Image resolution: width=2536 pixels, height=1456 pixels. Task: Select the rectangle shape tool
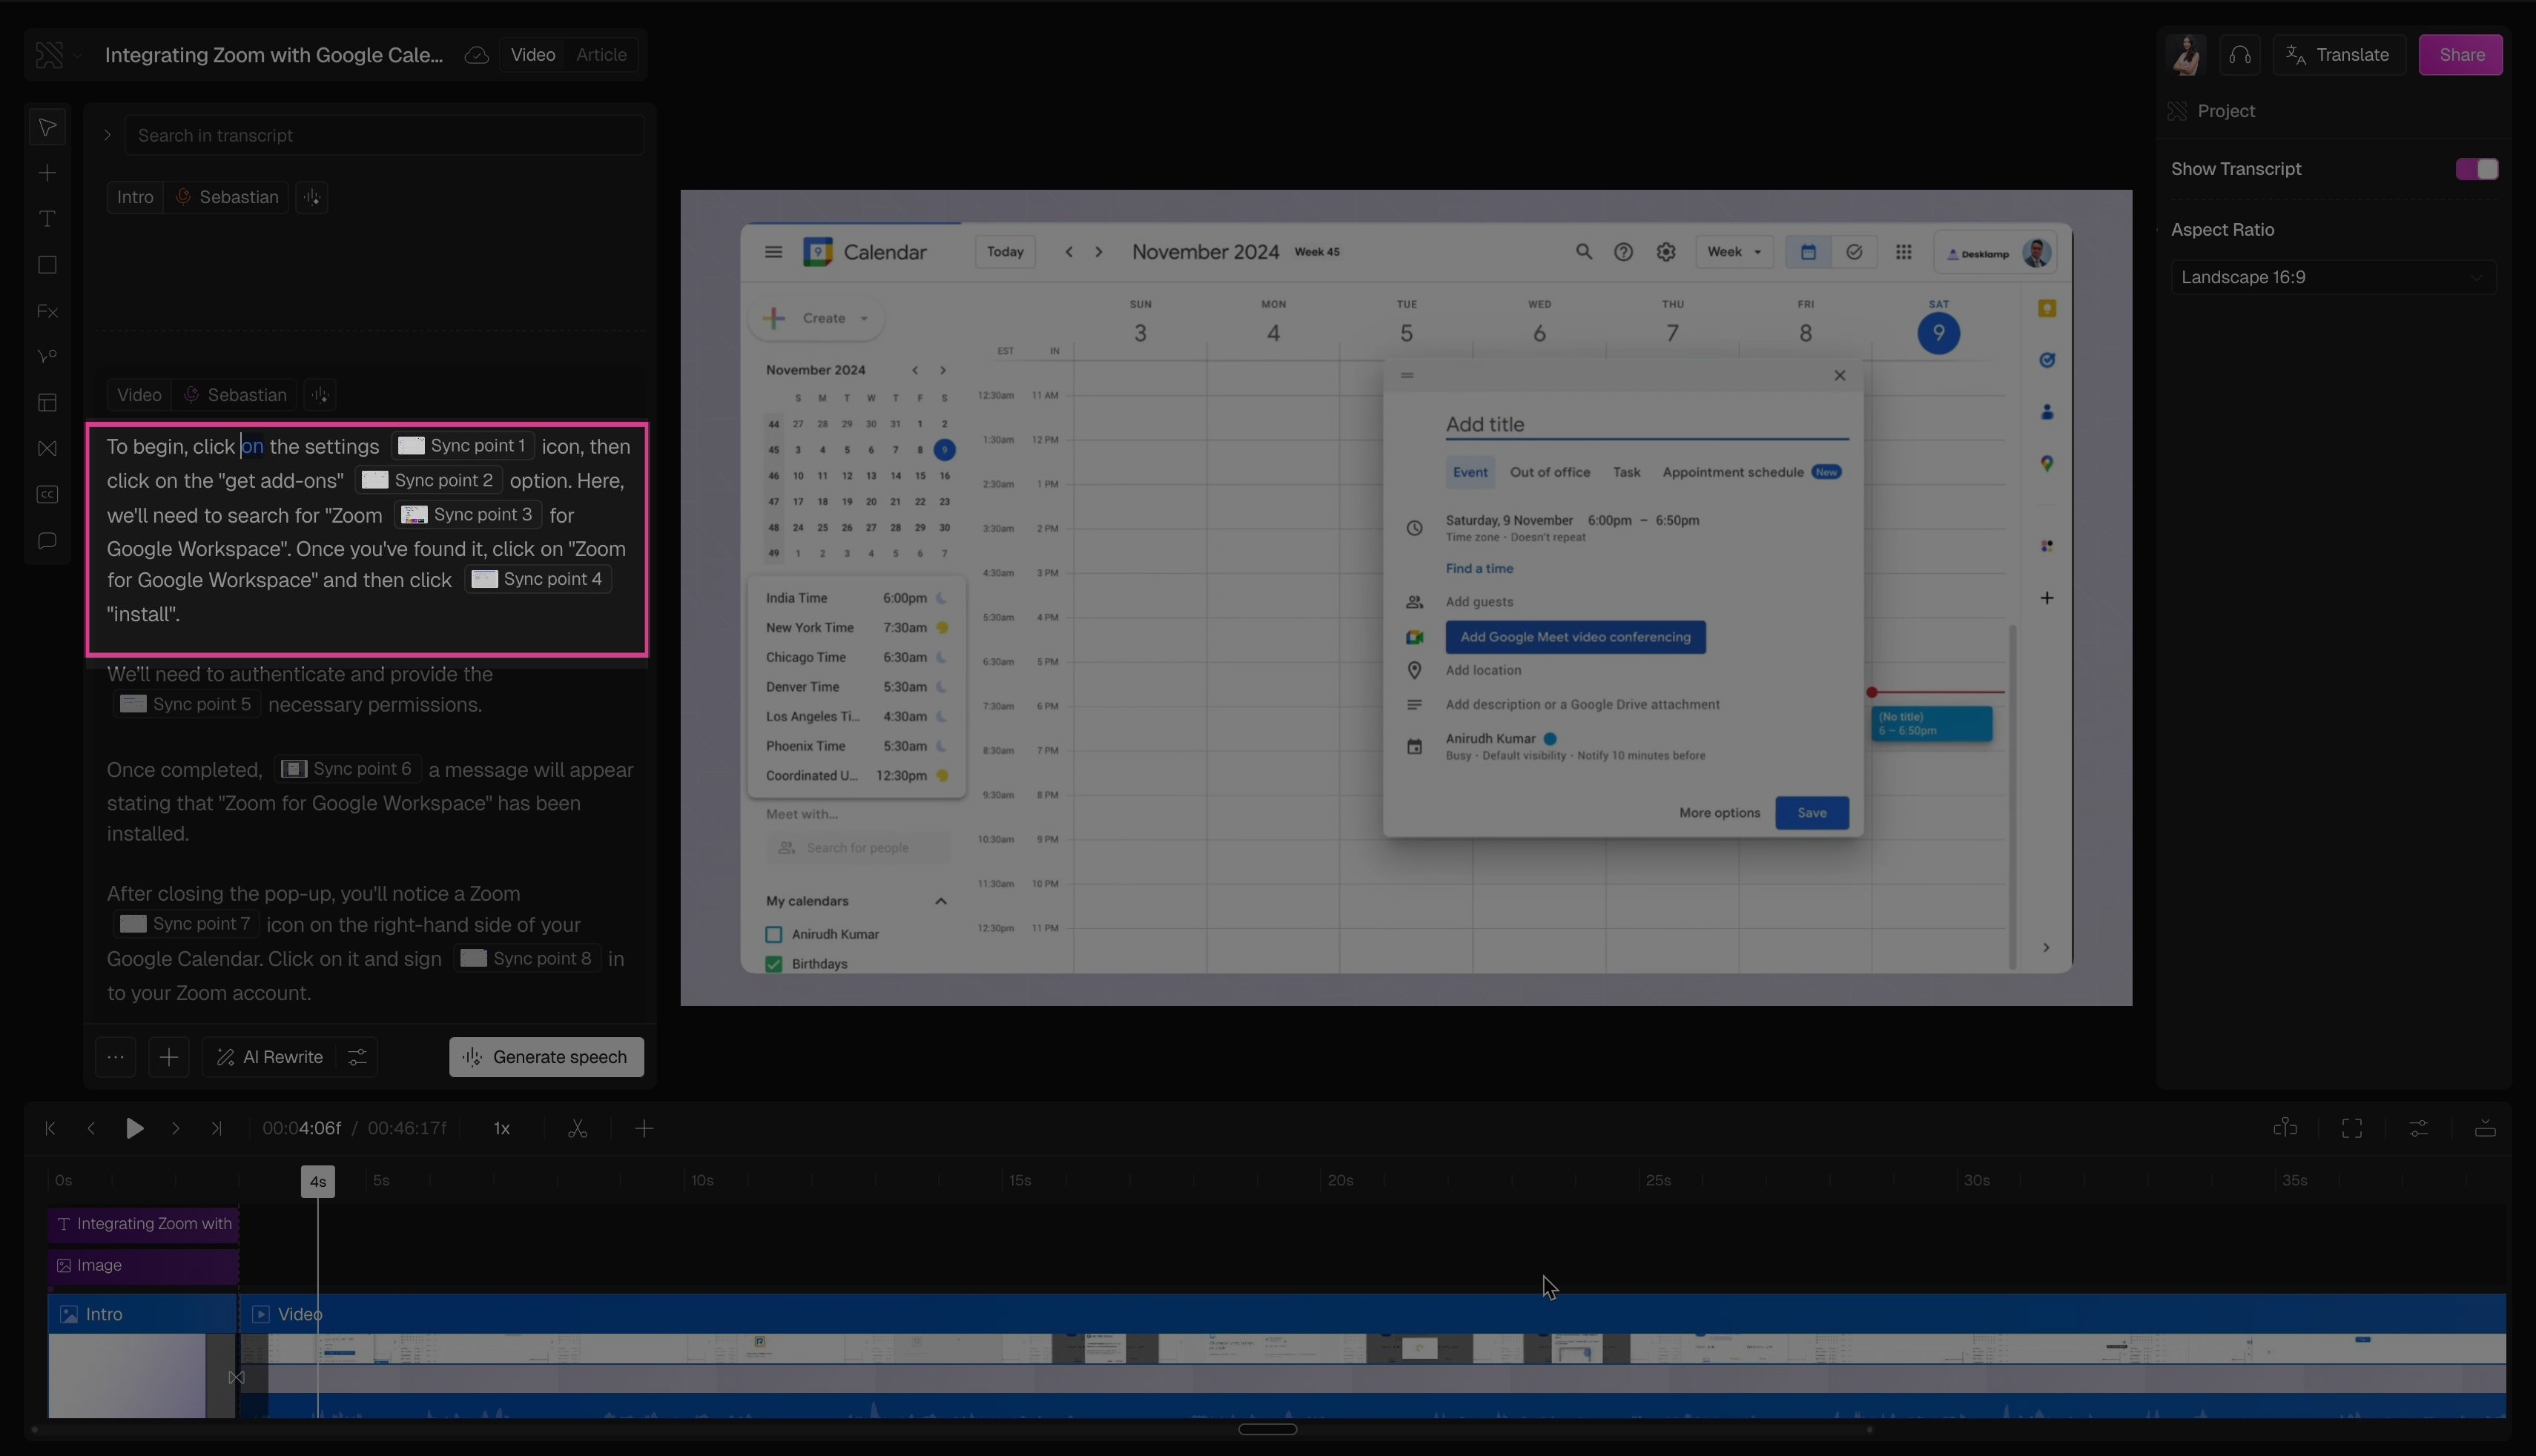tap(47, 265)
